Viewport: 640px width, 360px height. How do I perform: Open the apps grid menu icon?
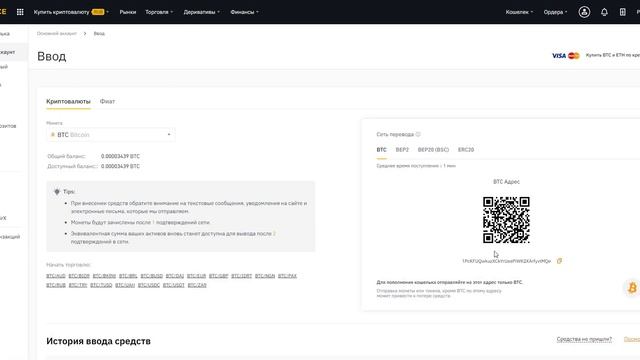(x=20, y=12)
